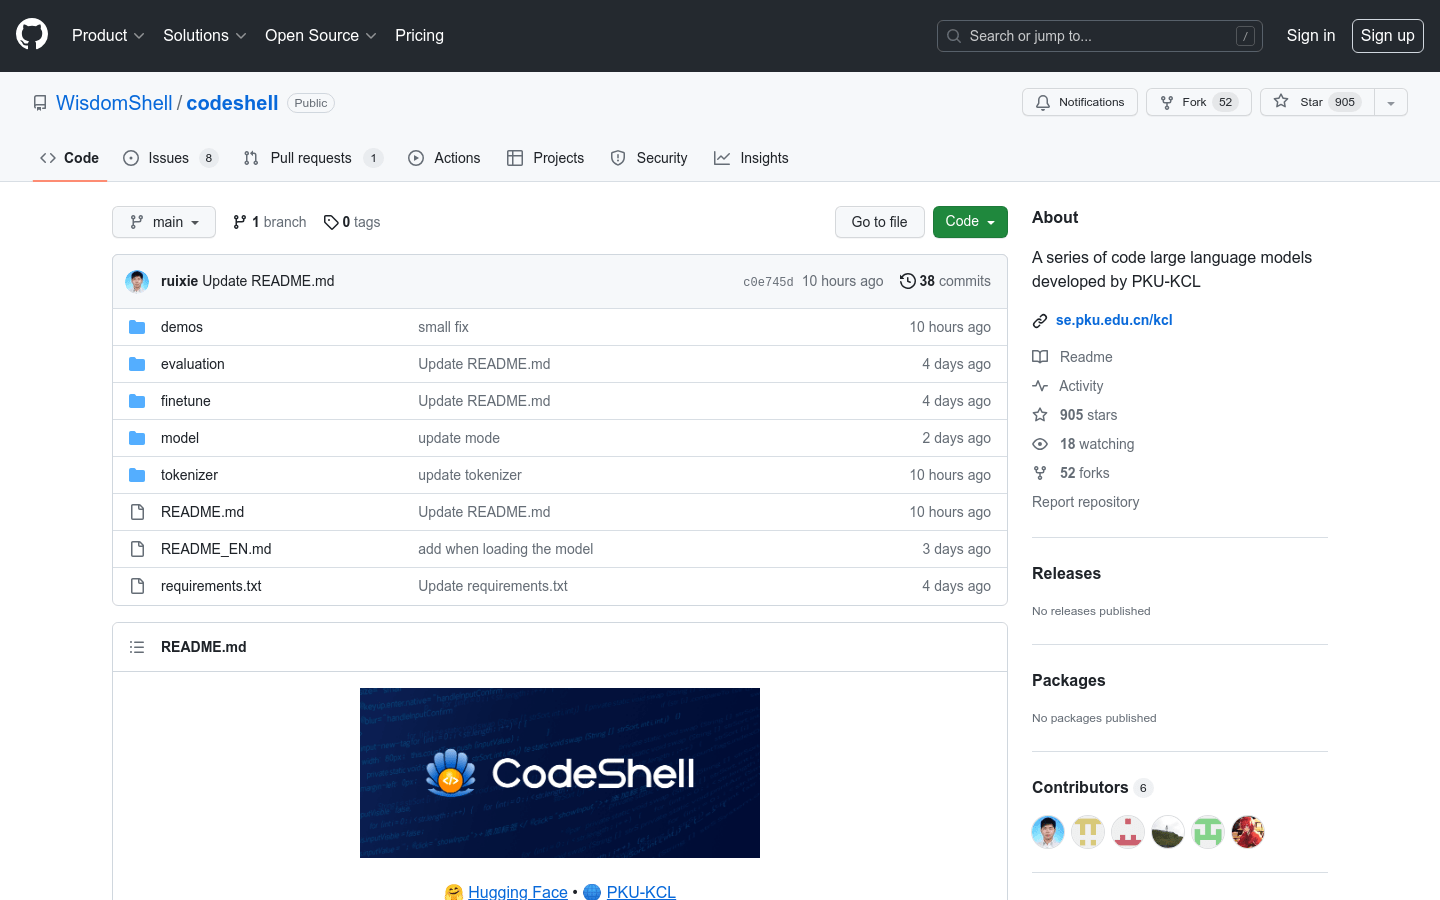The width and height of the screenshot is (1440, 900).
Task: Click the link icon beside se.pku.edu.cn/kcl
Action: (x=1039, y=320)
